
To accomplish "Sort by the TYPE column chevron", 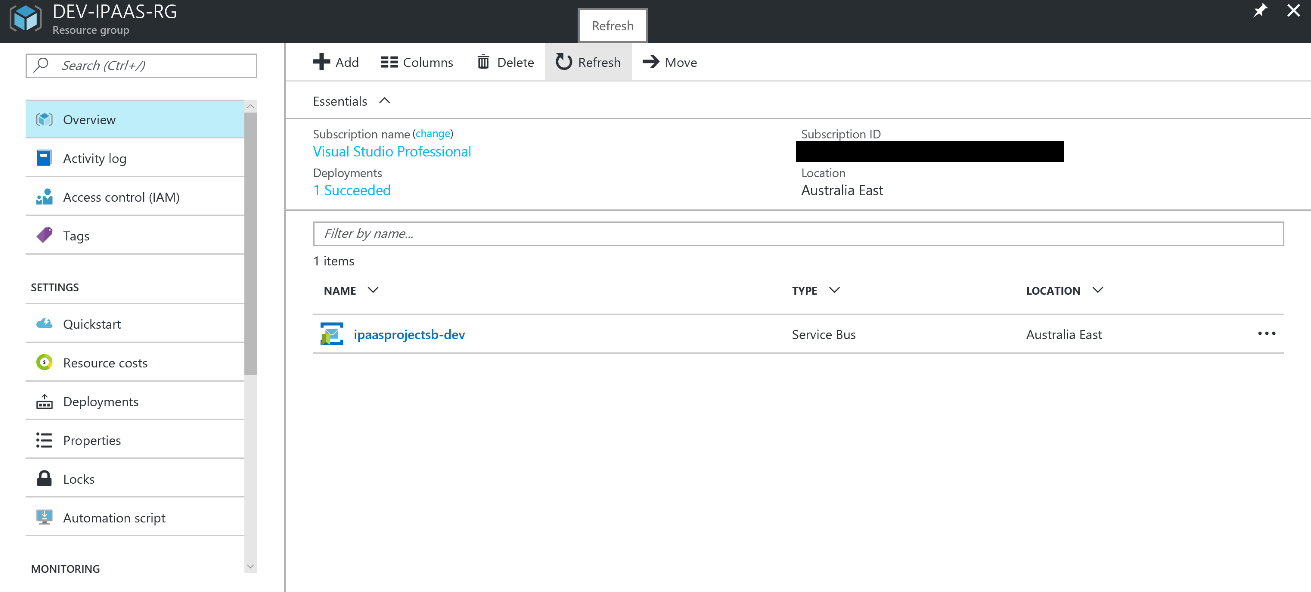I will tap(834, 290).
